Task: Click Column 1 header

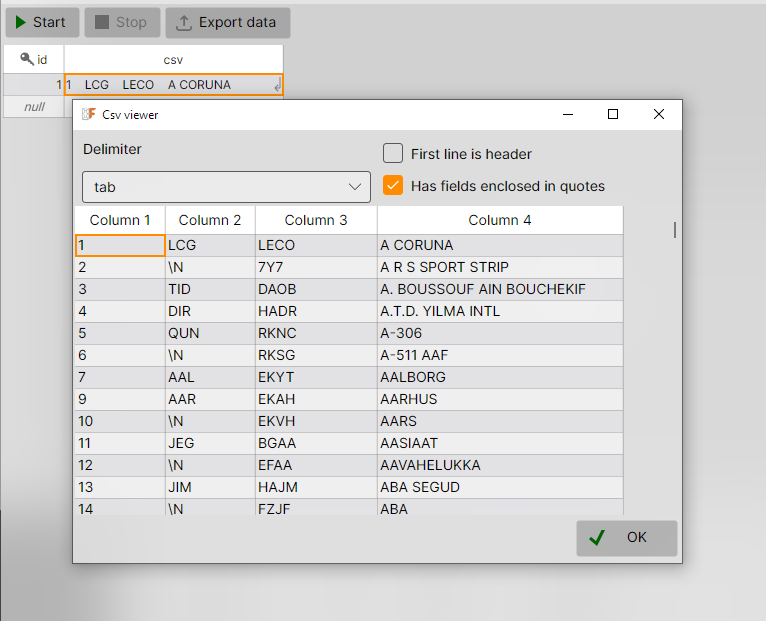Action: click(x=120, y=220)
